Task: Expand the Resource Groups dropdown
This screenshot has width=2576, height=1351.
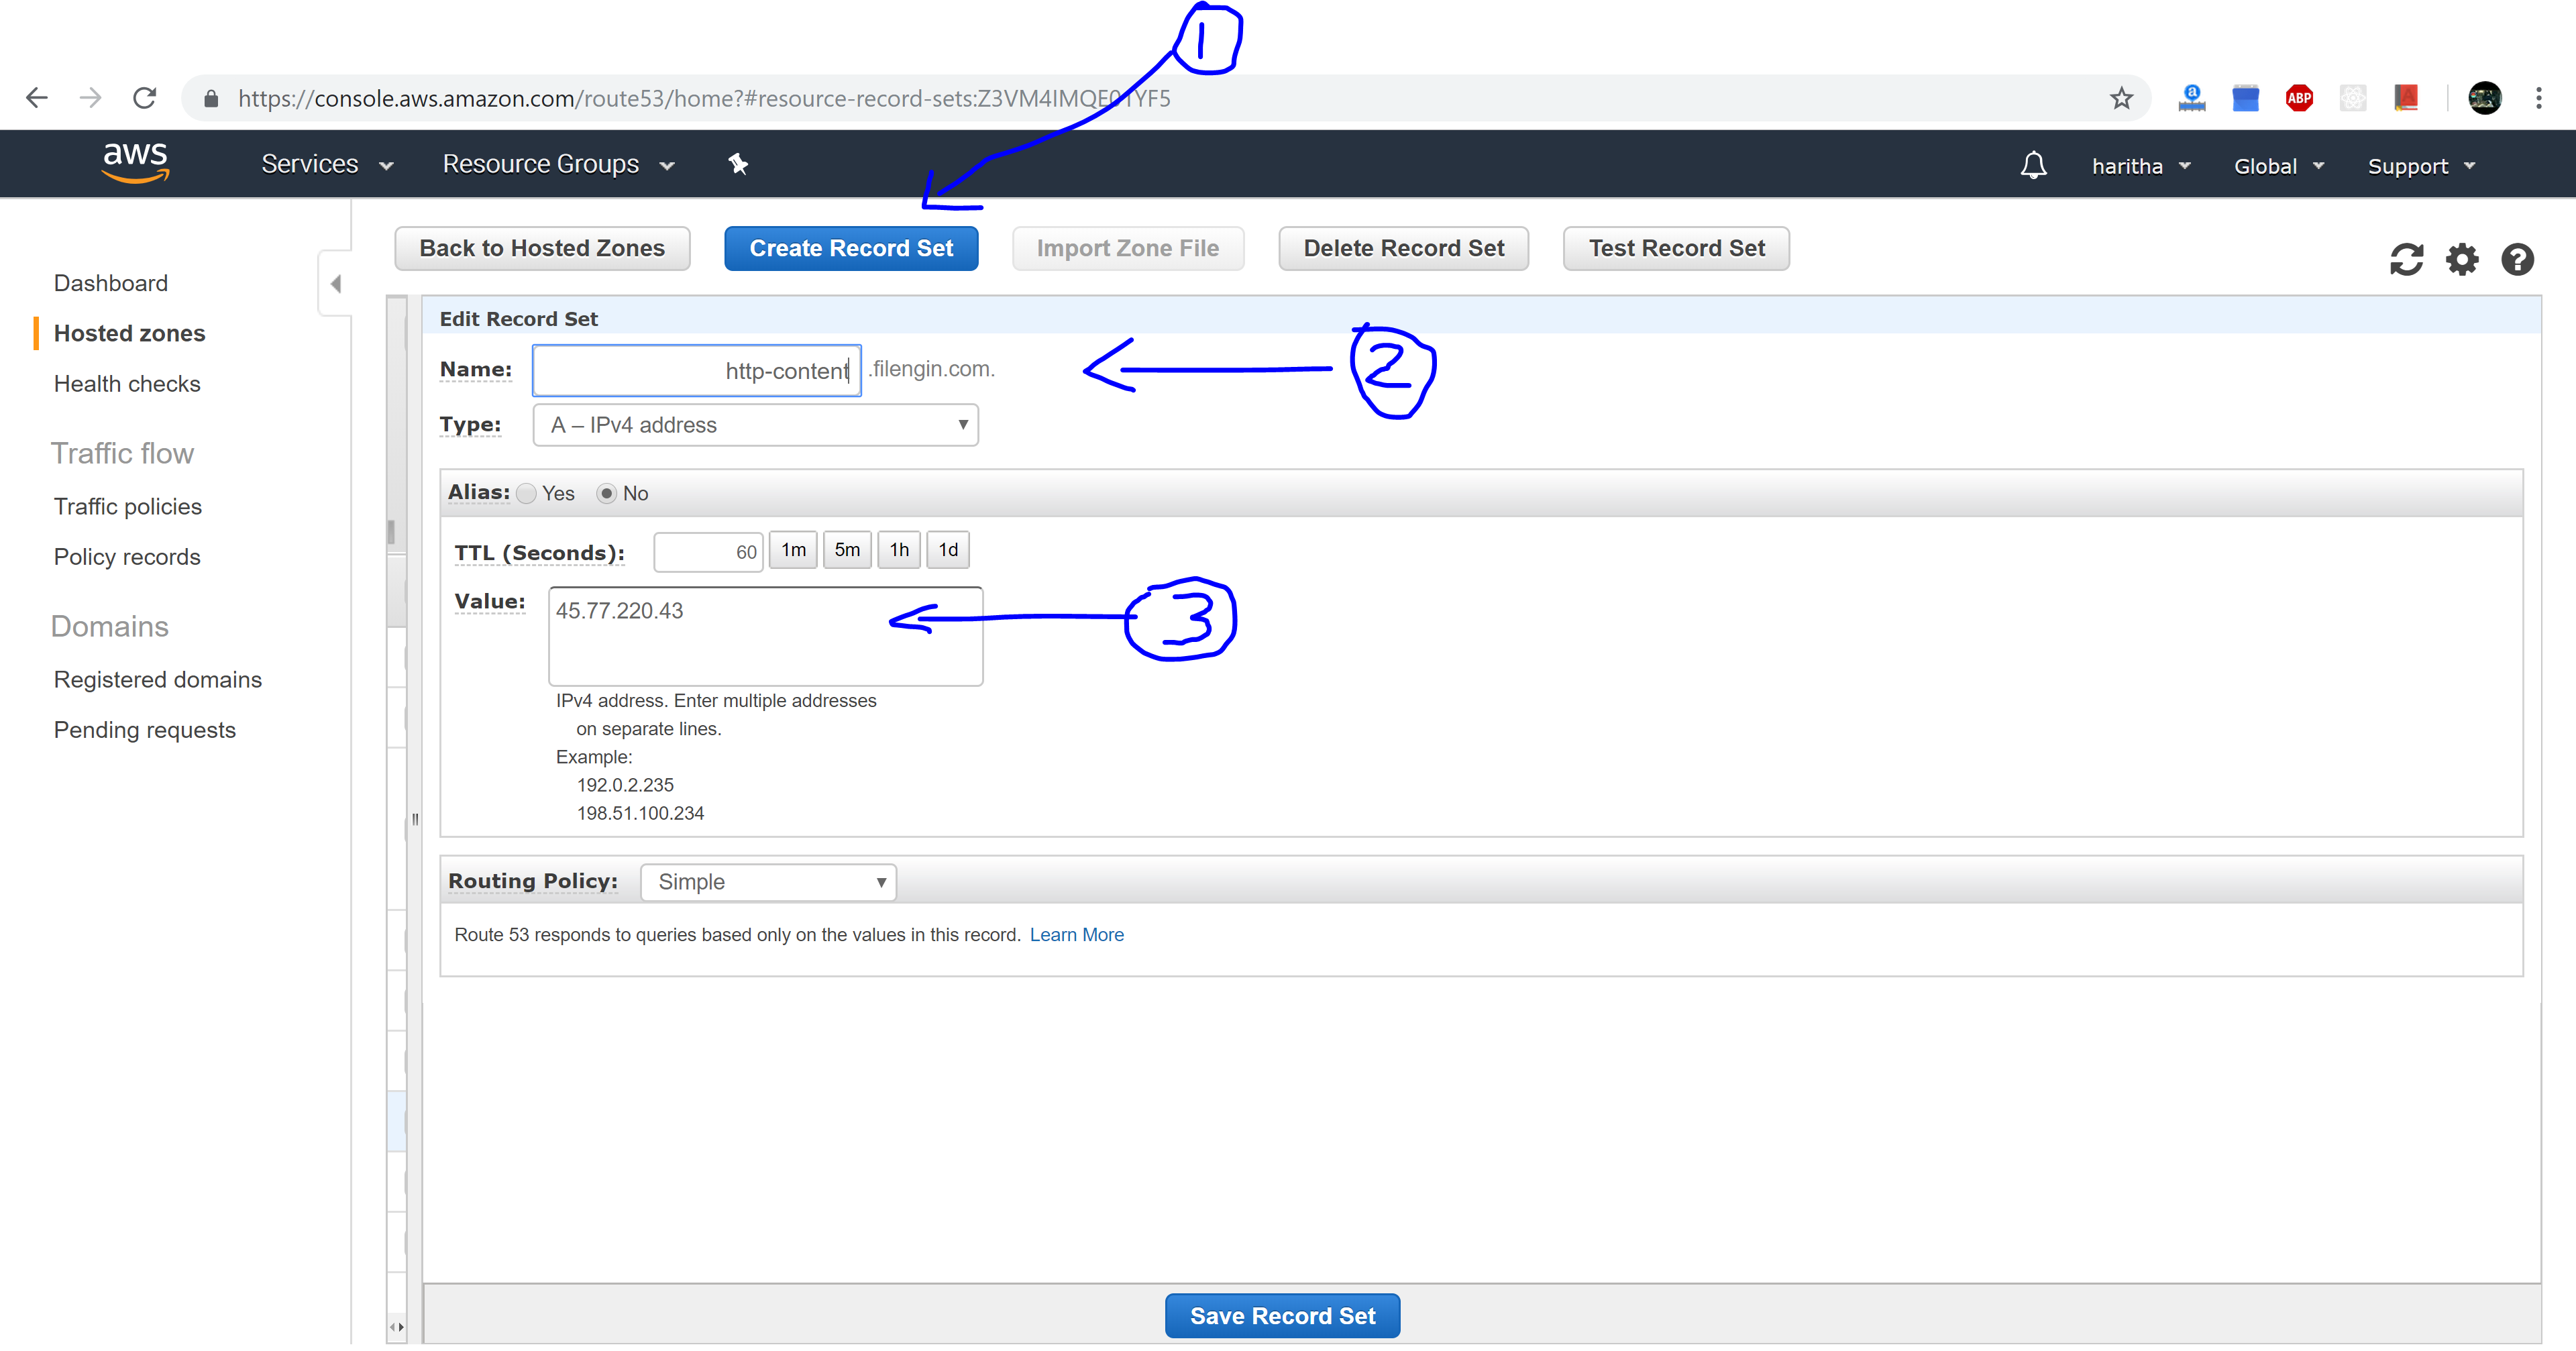Action: coord(558,164)
